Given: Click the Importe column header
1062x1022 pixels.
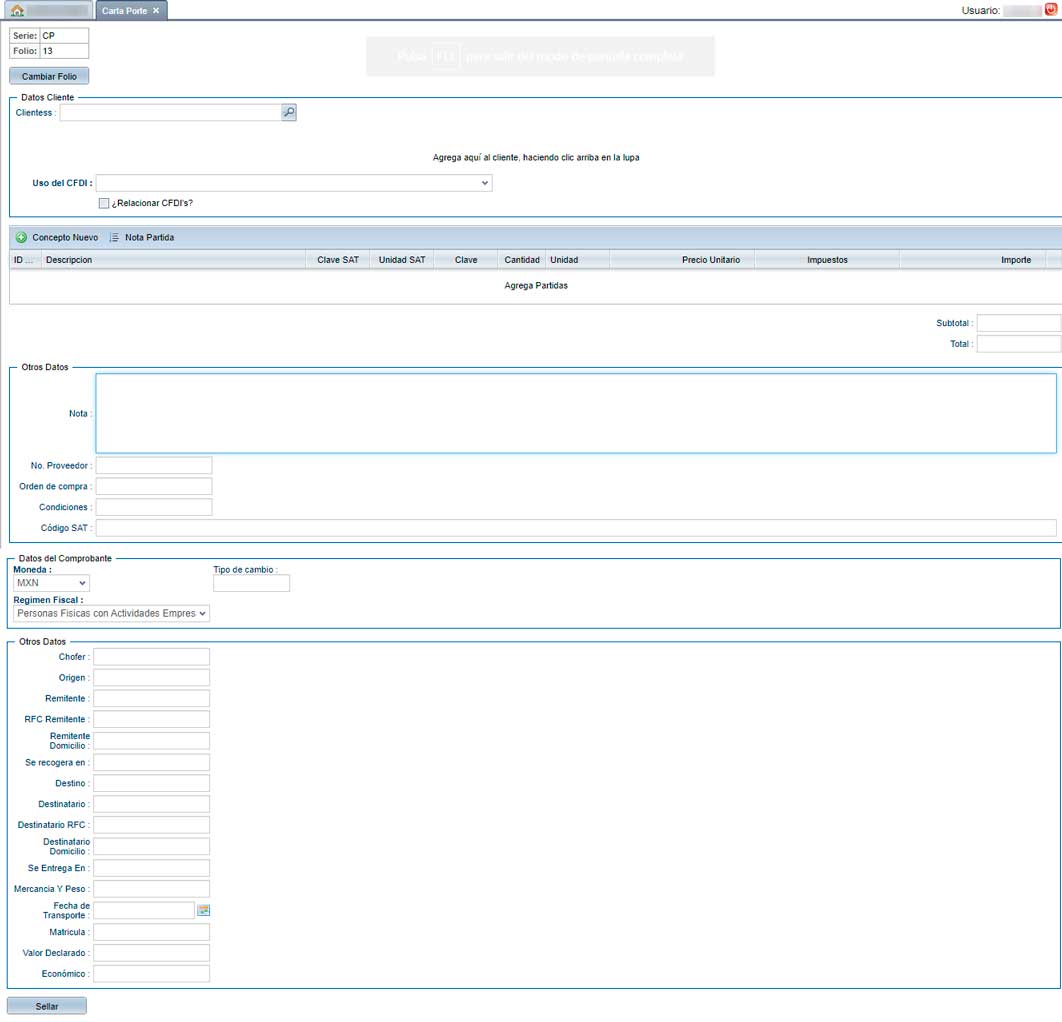Looking at the screenshot, I should coord(1015,260).
